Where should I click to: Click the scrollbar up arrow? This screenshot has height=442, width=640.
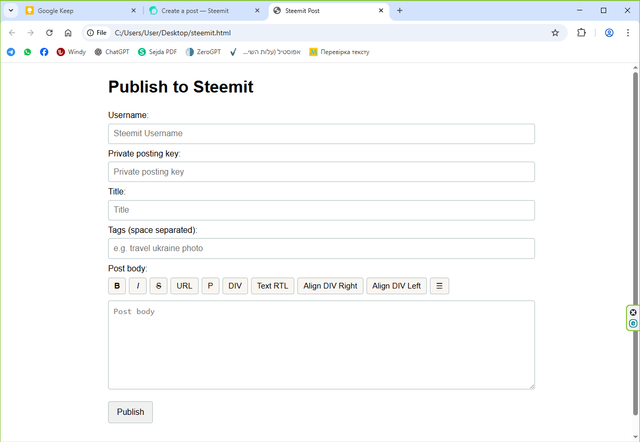point(635,68)
